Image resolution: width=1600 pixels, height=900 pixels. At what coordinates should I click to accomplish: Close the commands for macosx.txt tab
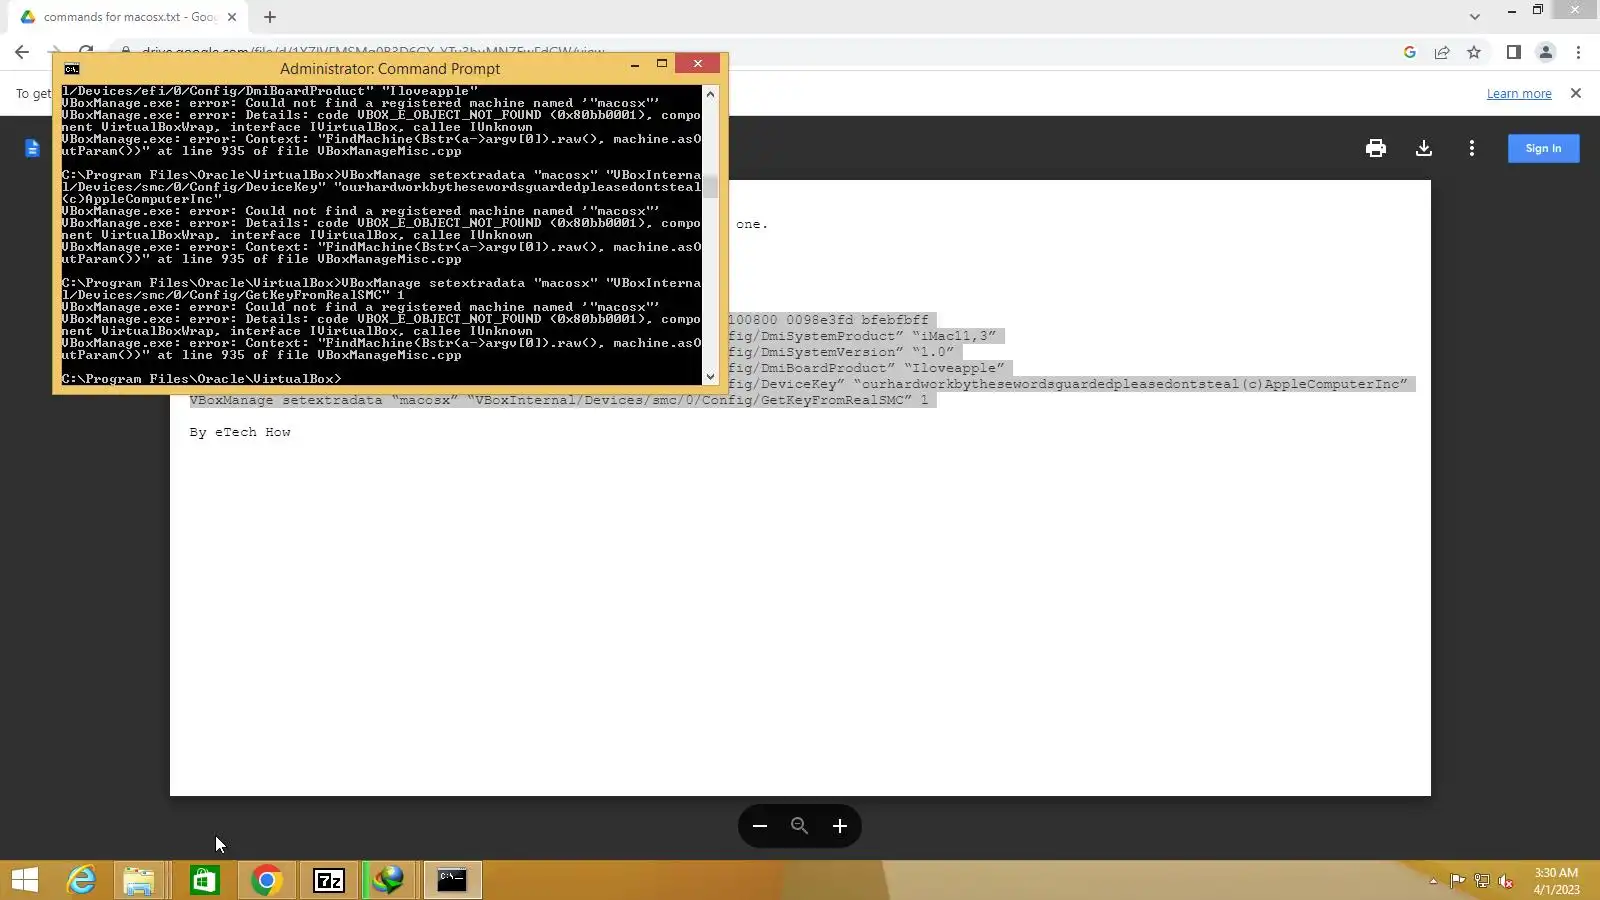tap(232, 17)
